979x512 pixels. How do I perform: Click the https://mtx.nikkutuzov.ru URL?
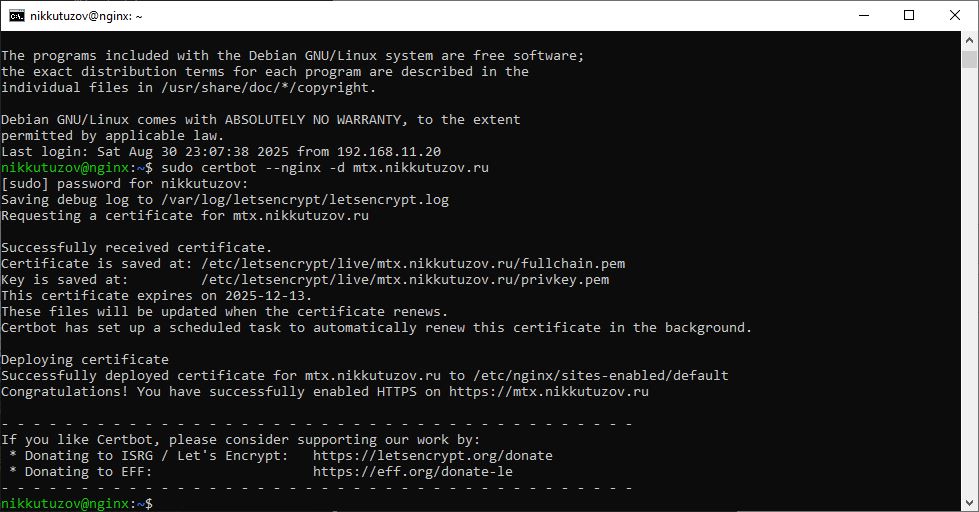click(548, 392)
